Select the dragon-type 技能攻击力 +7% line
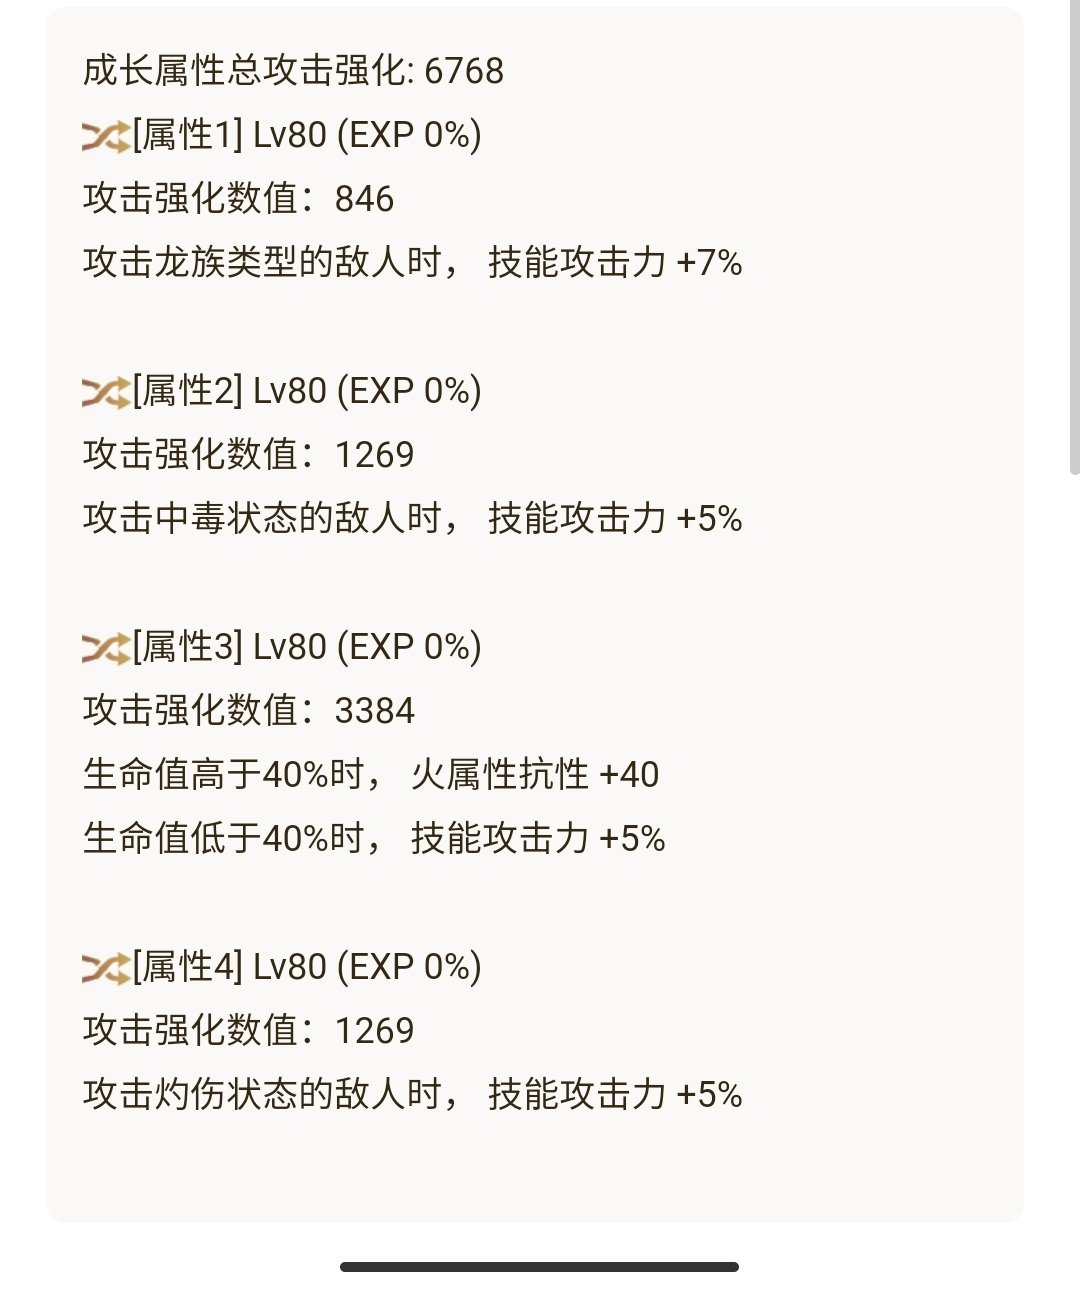The image size is (1080, 1289). pos(412,263)
